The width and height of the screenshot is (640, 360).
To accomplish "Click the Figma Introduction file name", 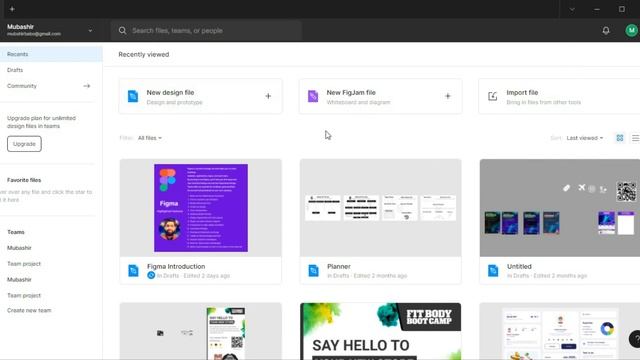I will 176,266.
